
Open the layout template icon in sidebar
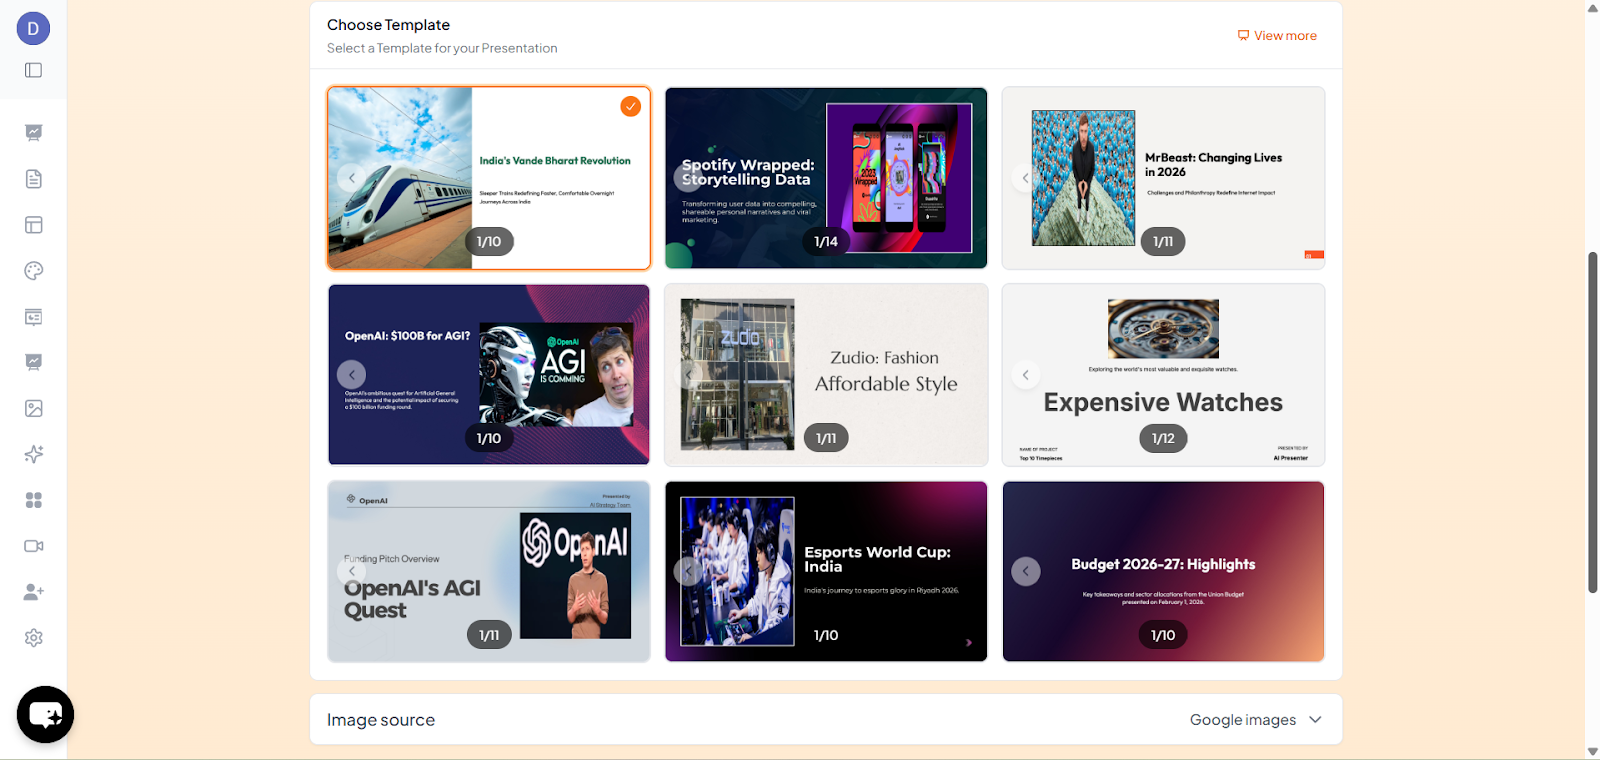pos(33,225)
